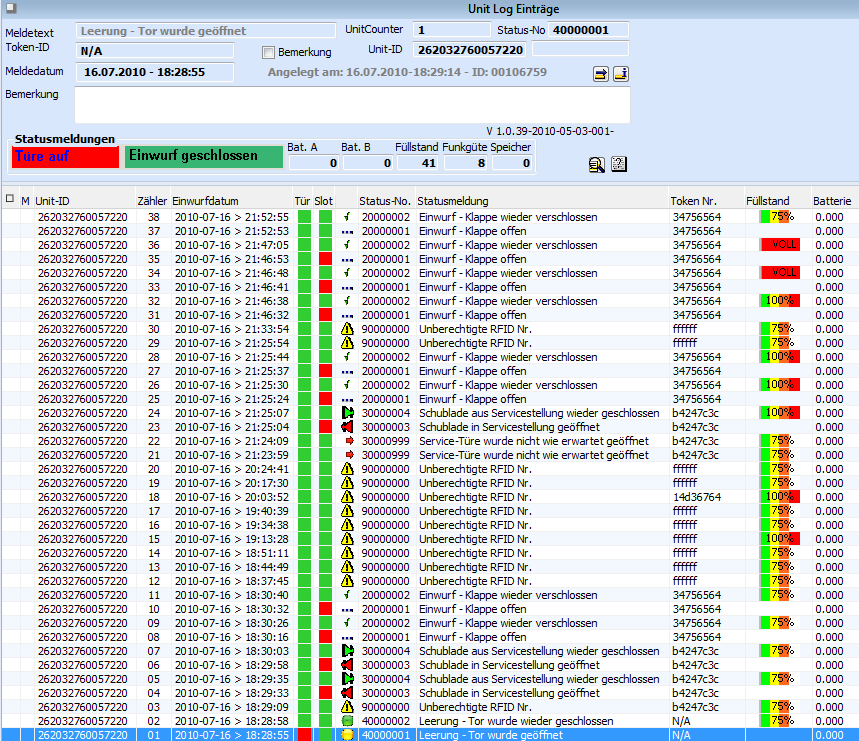
Task: Click warning icon in Zähler 12 row
Action: 347,581
